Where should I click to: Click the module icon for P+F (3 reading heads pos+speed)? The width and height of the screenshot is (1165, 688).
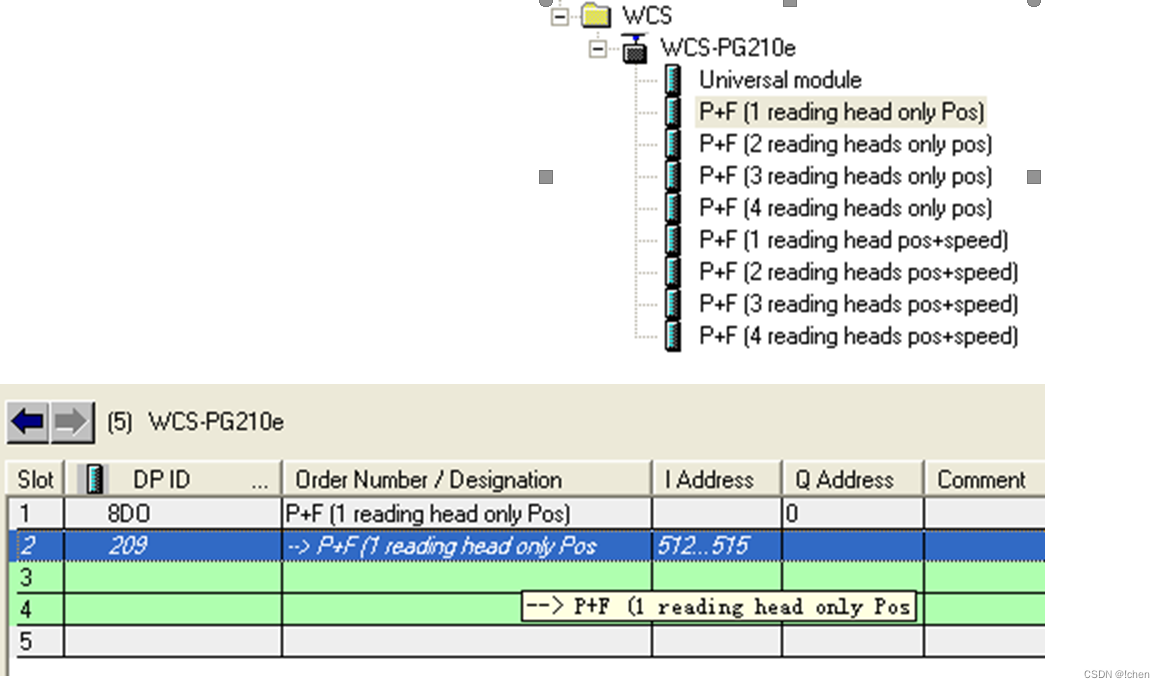click(x=672, y=304)
